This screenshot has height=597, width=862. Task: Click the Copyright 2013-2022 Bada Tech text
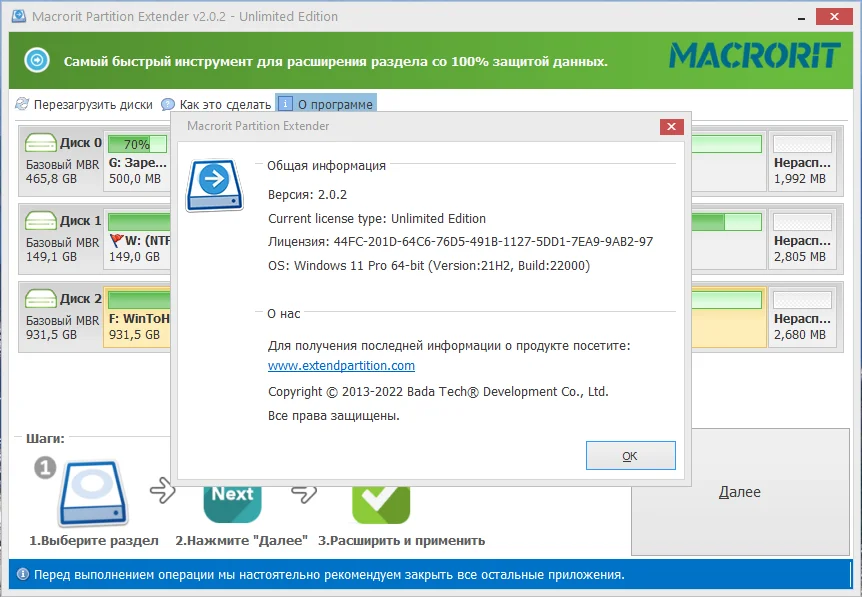(438, 391)
